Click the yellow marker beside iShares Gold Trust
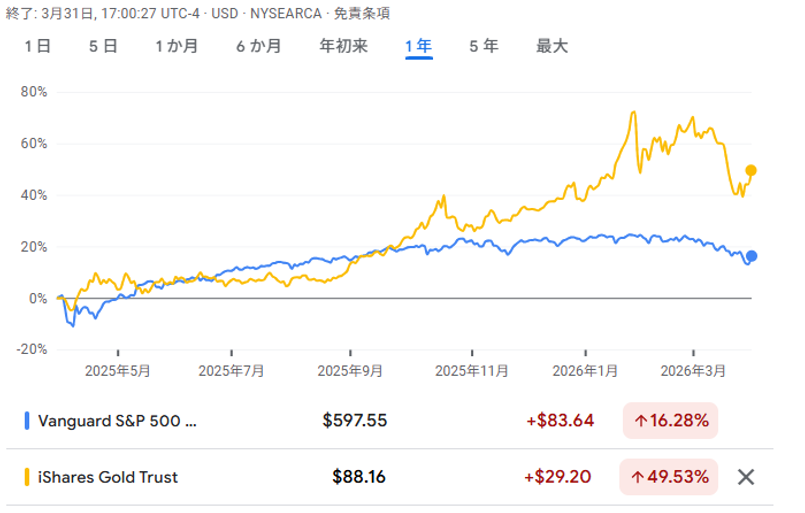The image size is (805, 513). 27,477
